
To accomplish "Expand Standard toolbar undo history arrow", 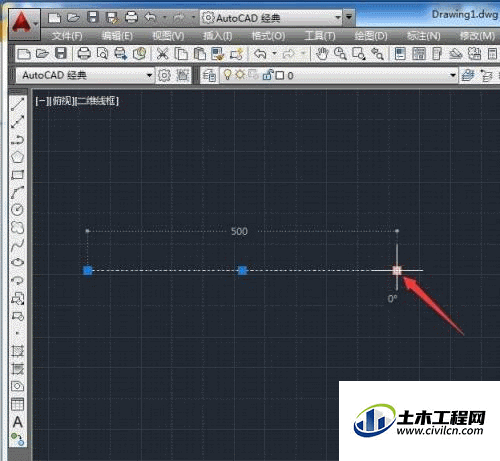I will point(274,53).
